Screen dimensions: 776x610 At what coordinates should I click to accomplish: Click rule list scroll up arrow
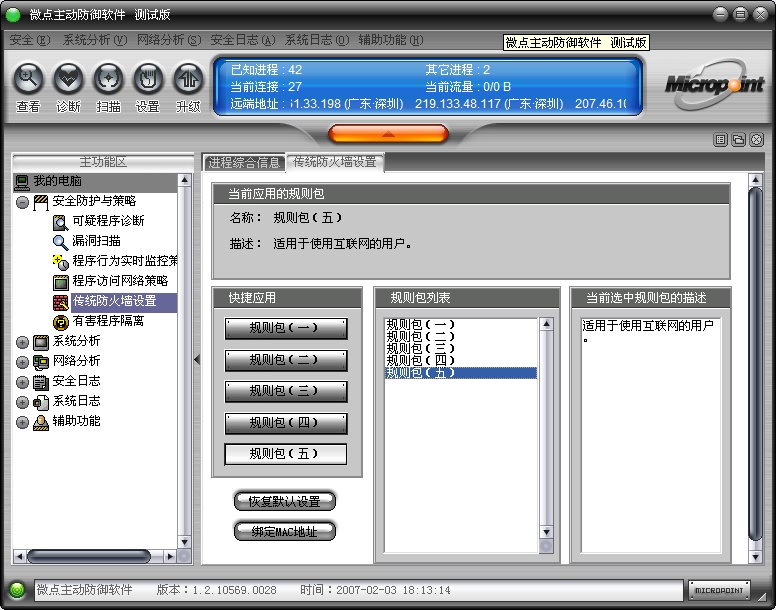546,325
